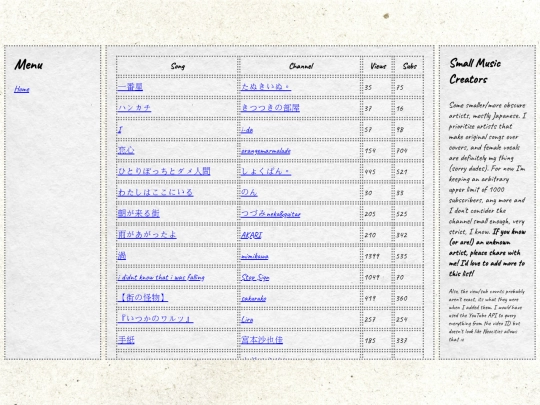Open the song 'i didnt know that i was falling'
The image size is (540, 405).
coord(161,277)
